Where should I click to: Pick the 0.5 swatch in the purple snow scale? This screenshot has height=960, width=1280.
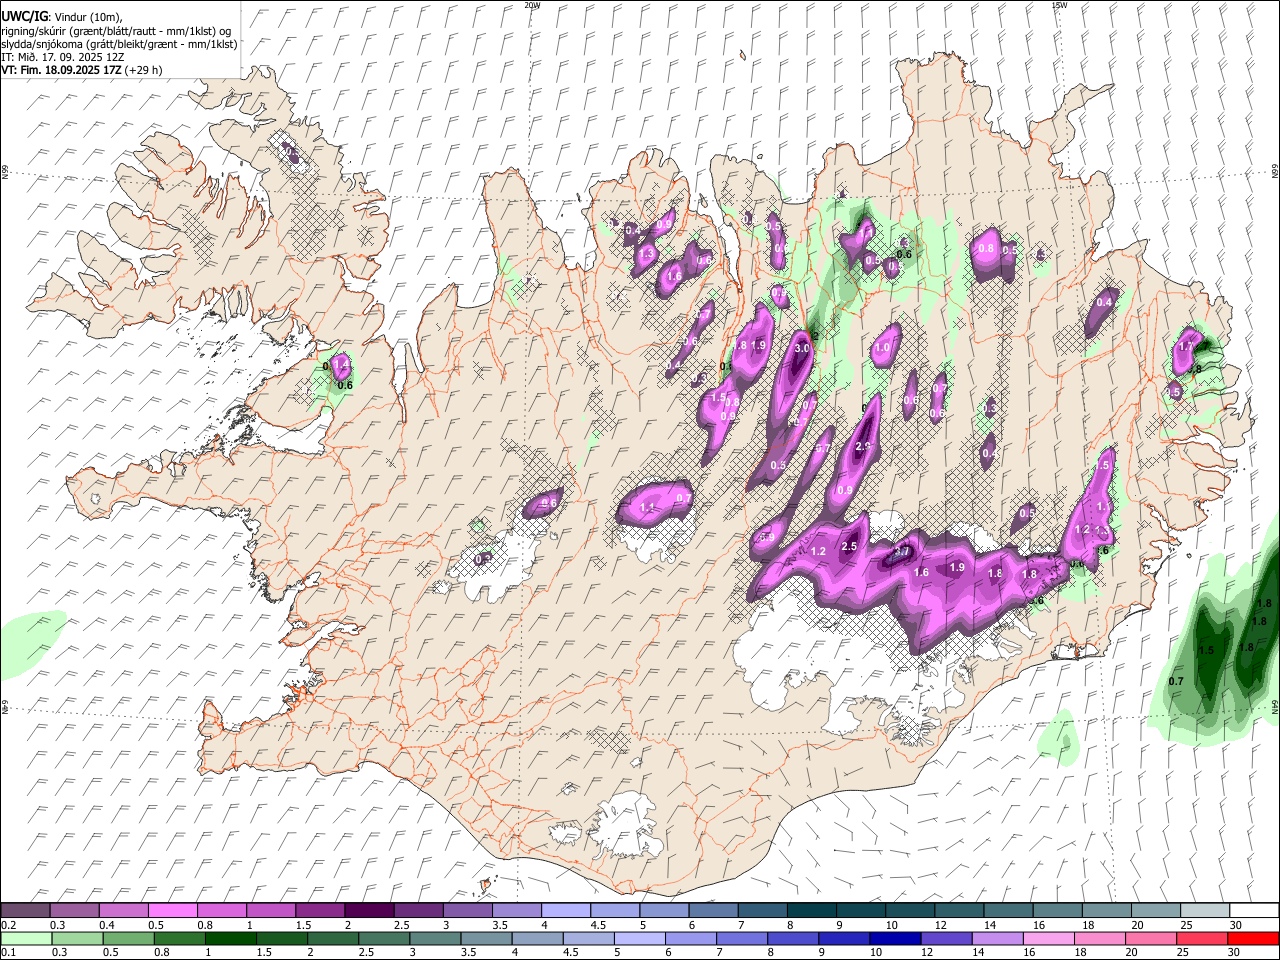[x=172, y=910]
